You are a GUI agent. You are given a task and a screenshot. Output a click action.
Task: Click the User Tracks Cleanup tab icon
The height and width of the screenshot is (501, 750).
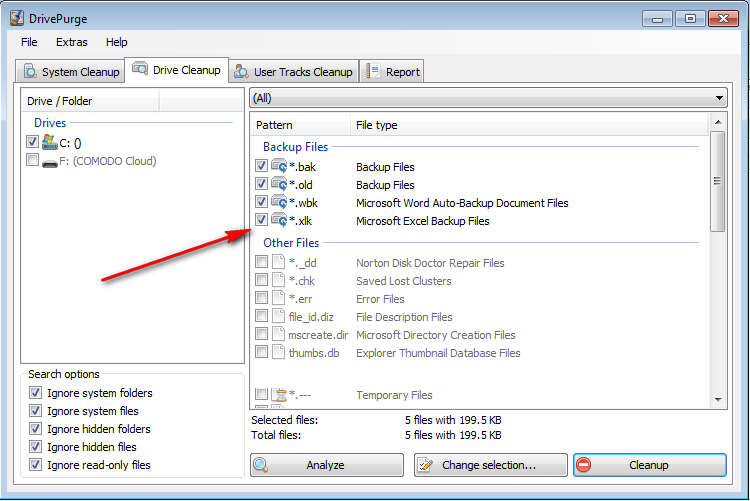point(241,72)
